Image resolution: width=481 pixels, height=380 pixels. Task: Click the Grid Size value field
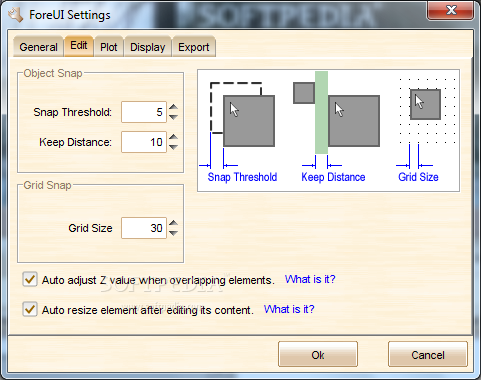pyautogui.click(x=144, y=228)
